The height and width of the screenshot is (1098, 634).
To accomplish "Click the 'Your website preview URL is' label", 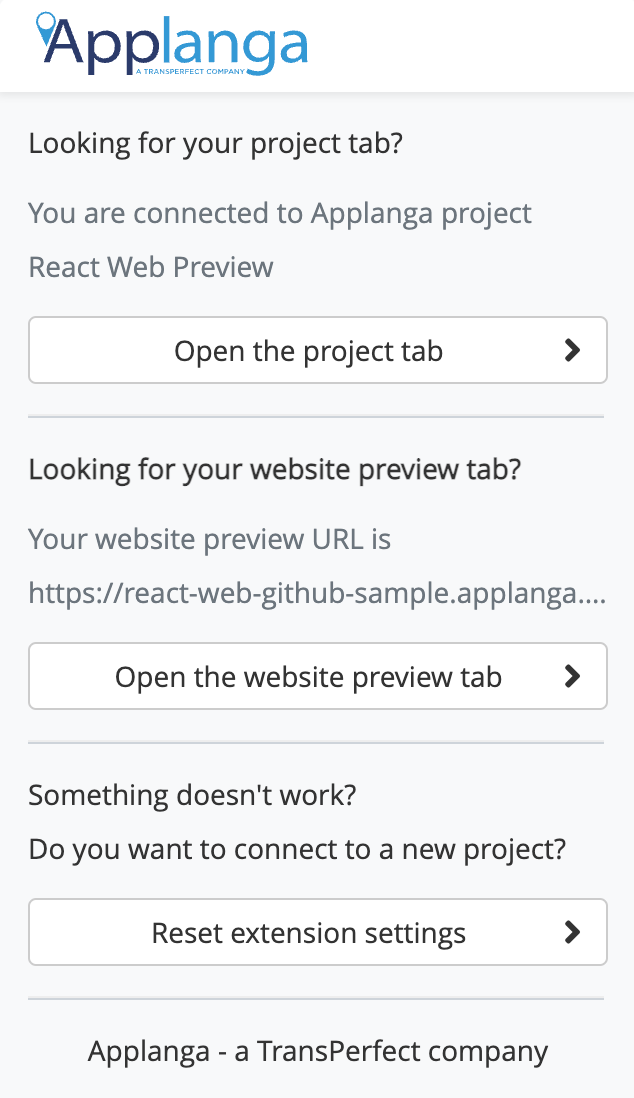I will 209,539.
